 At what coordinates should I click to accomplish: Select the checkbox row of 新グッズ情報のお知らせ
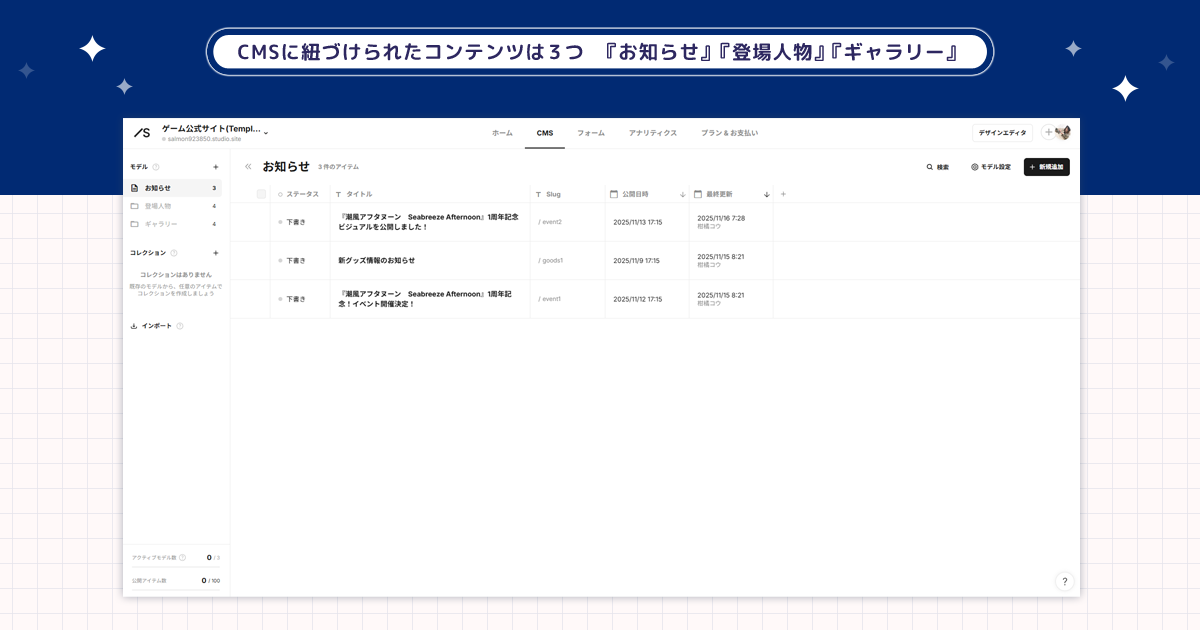click(x=262, y=260)
